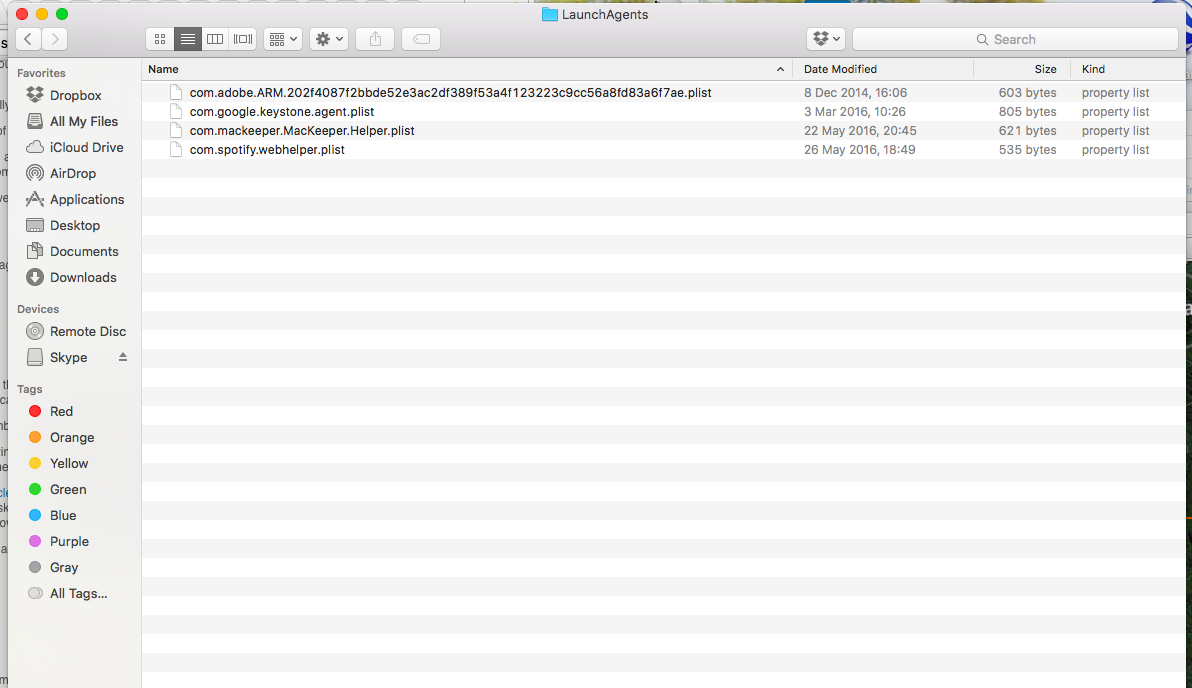This screenshot has height=688, width=1192.
Task: Click the Devices sidebar heading
Action: pyautogui.click(x=38, y=309)
